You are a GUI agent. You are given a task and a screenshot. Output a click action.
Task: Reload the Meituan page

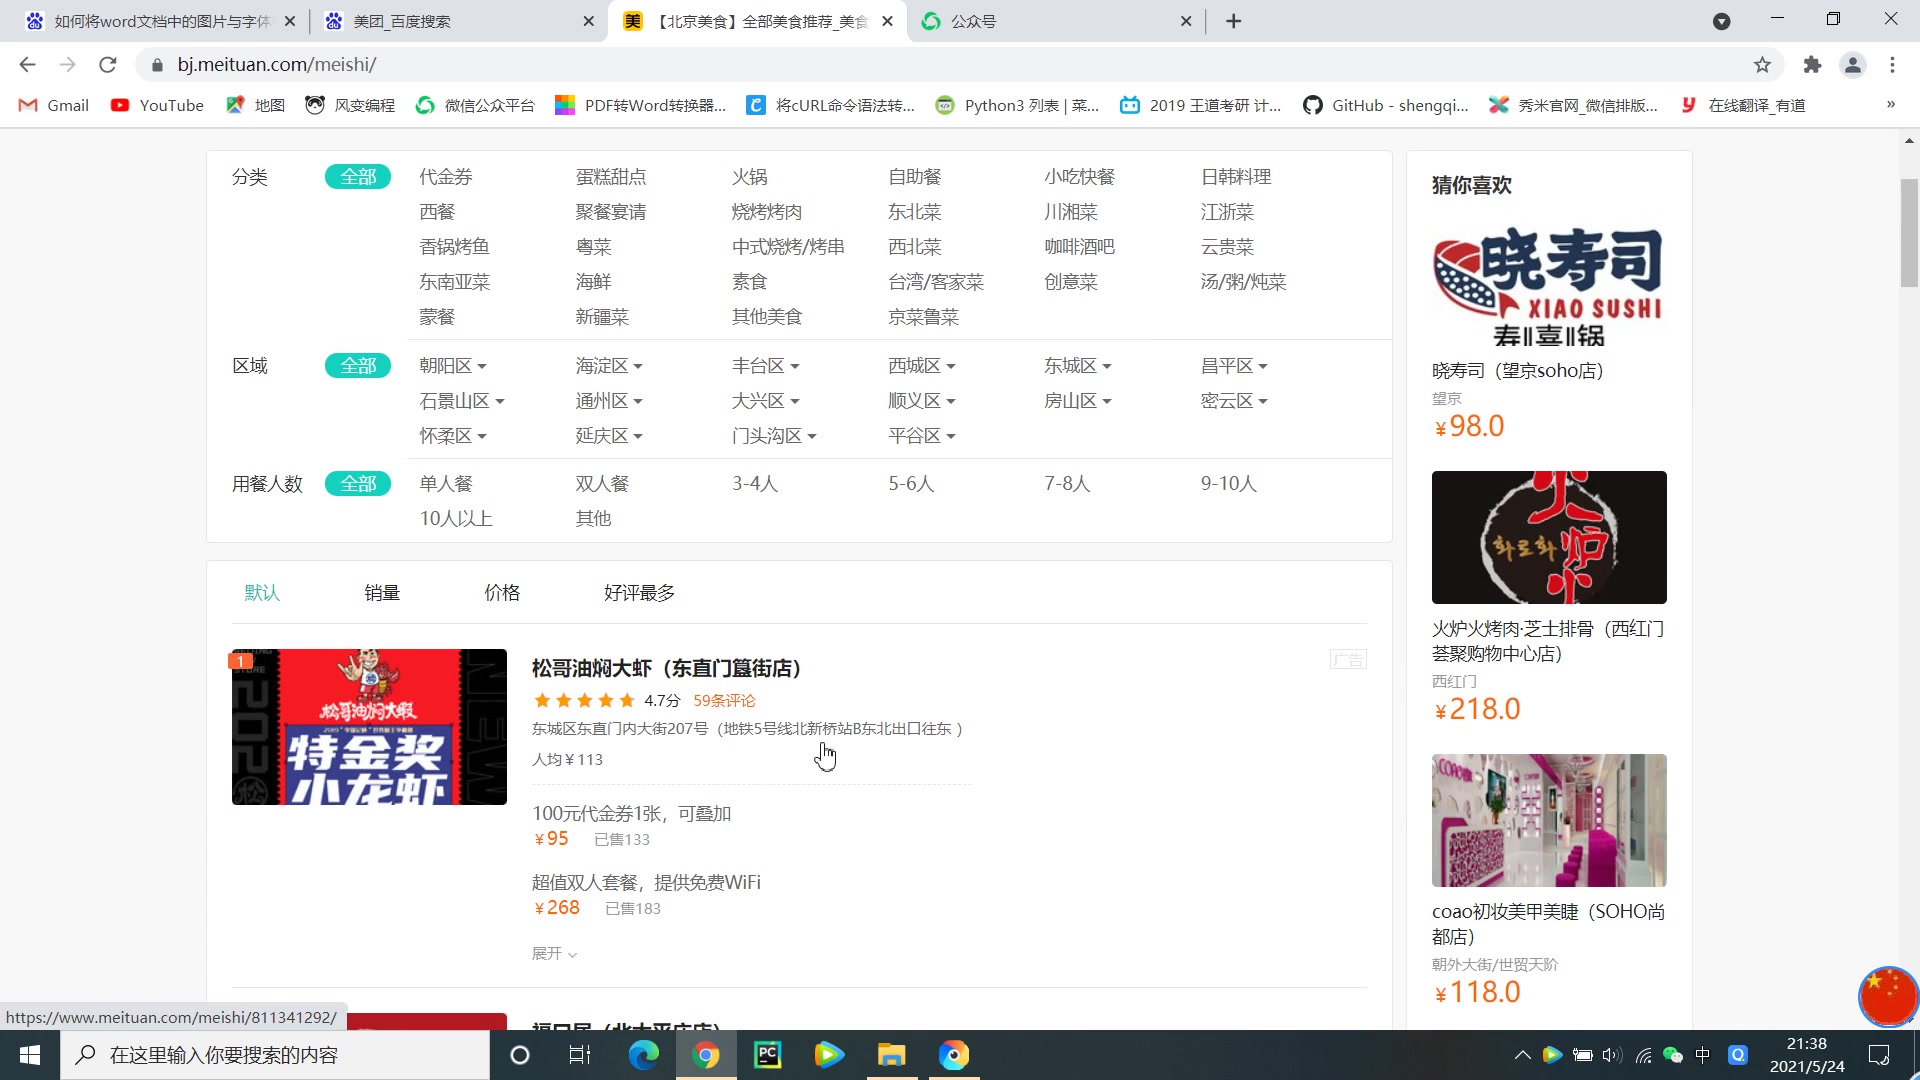(108, 65)
